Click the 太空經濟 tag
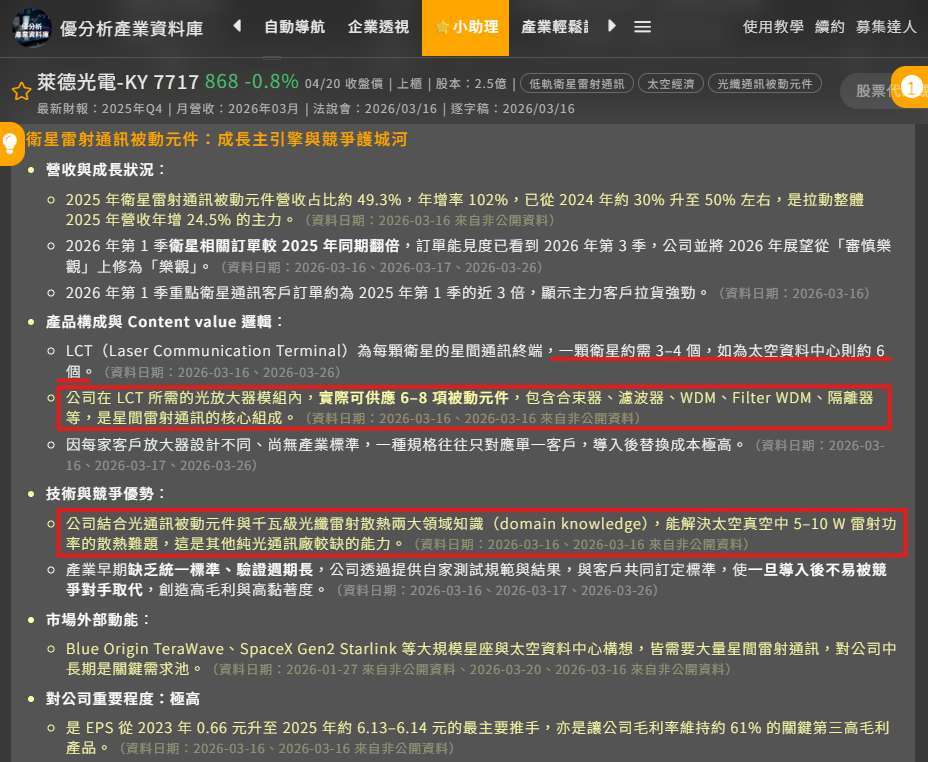The width and height of the screenshot is (928, 762). click(x=670, y=84)
